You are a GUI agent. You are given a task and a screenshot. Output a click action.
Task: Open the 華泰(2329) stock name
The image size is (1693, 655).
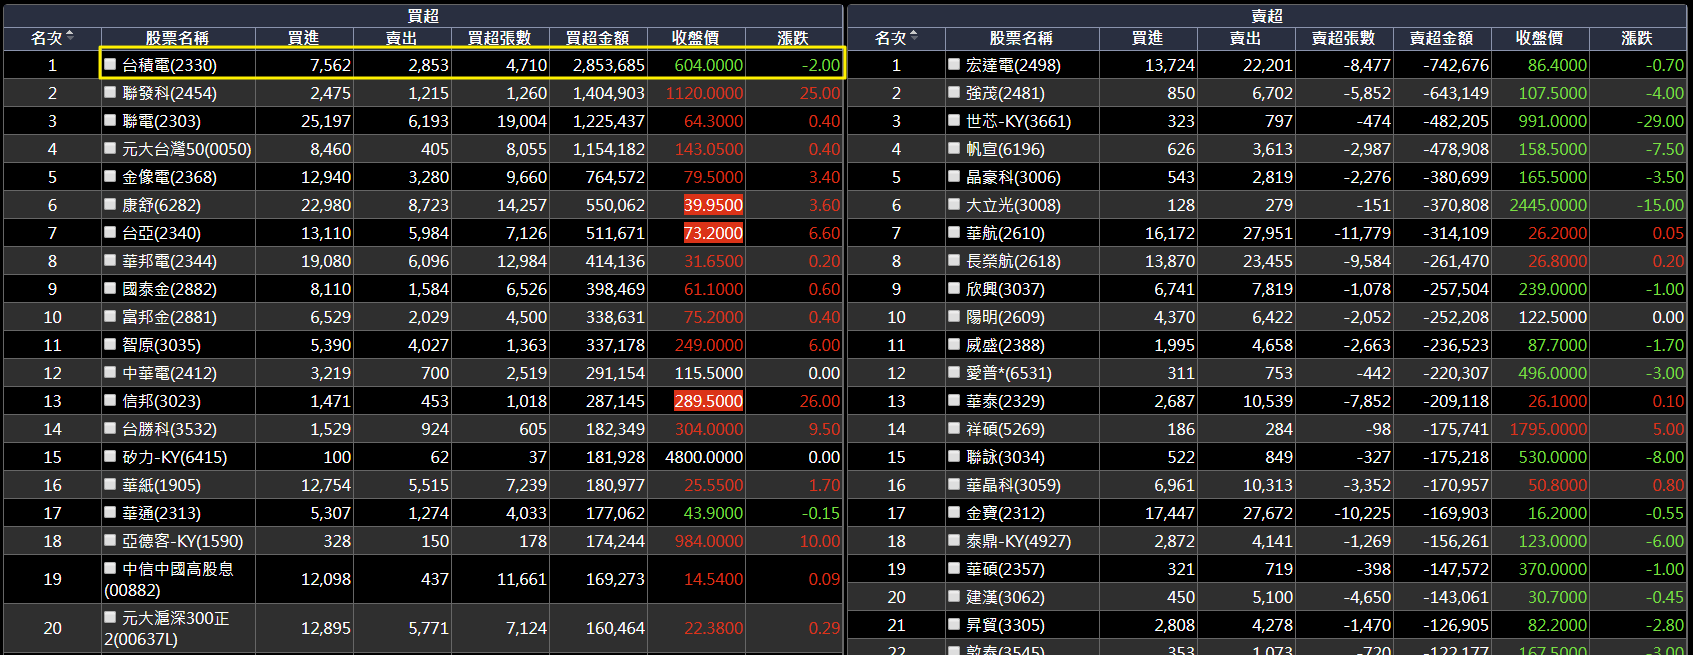coord(1005,401)
